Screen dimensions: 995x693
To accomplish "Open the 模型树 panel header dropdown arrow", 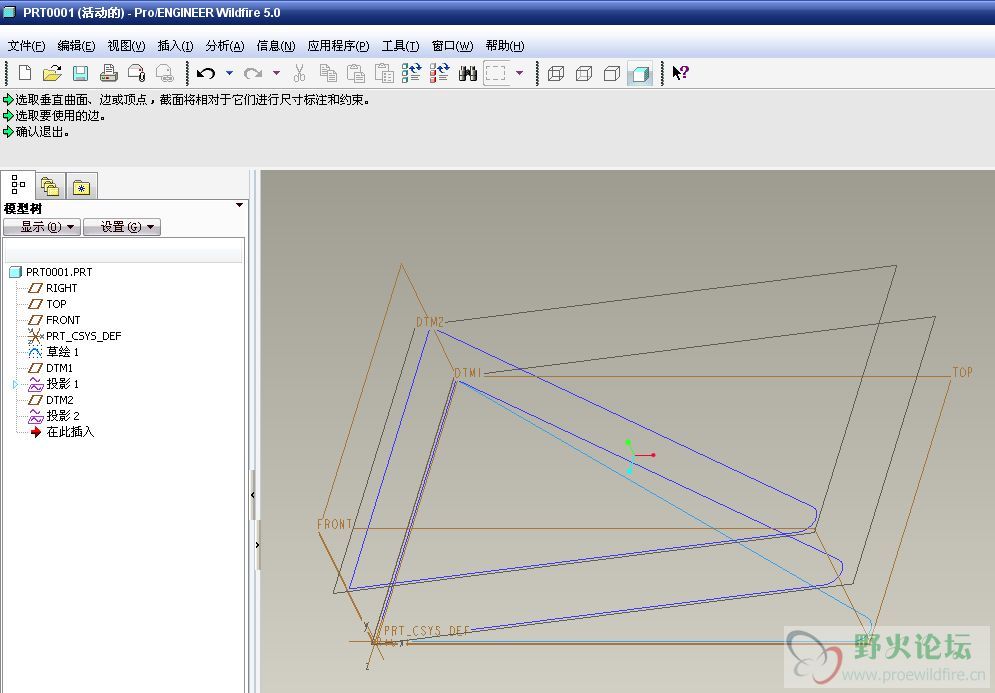I will [239, 205].
